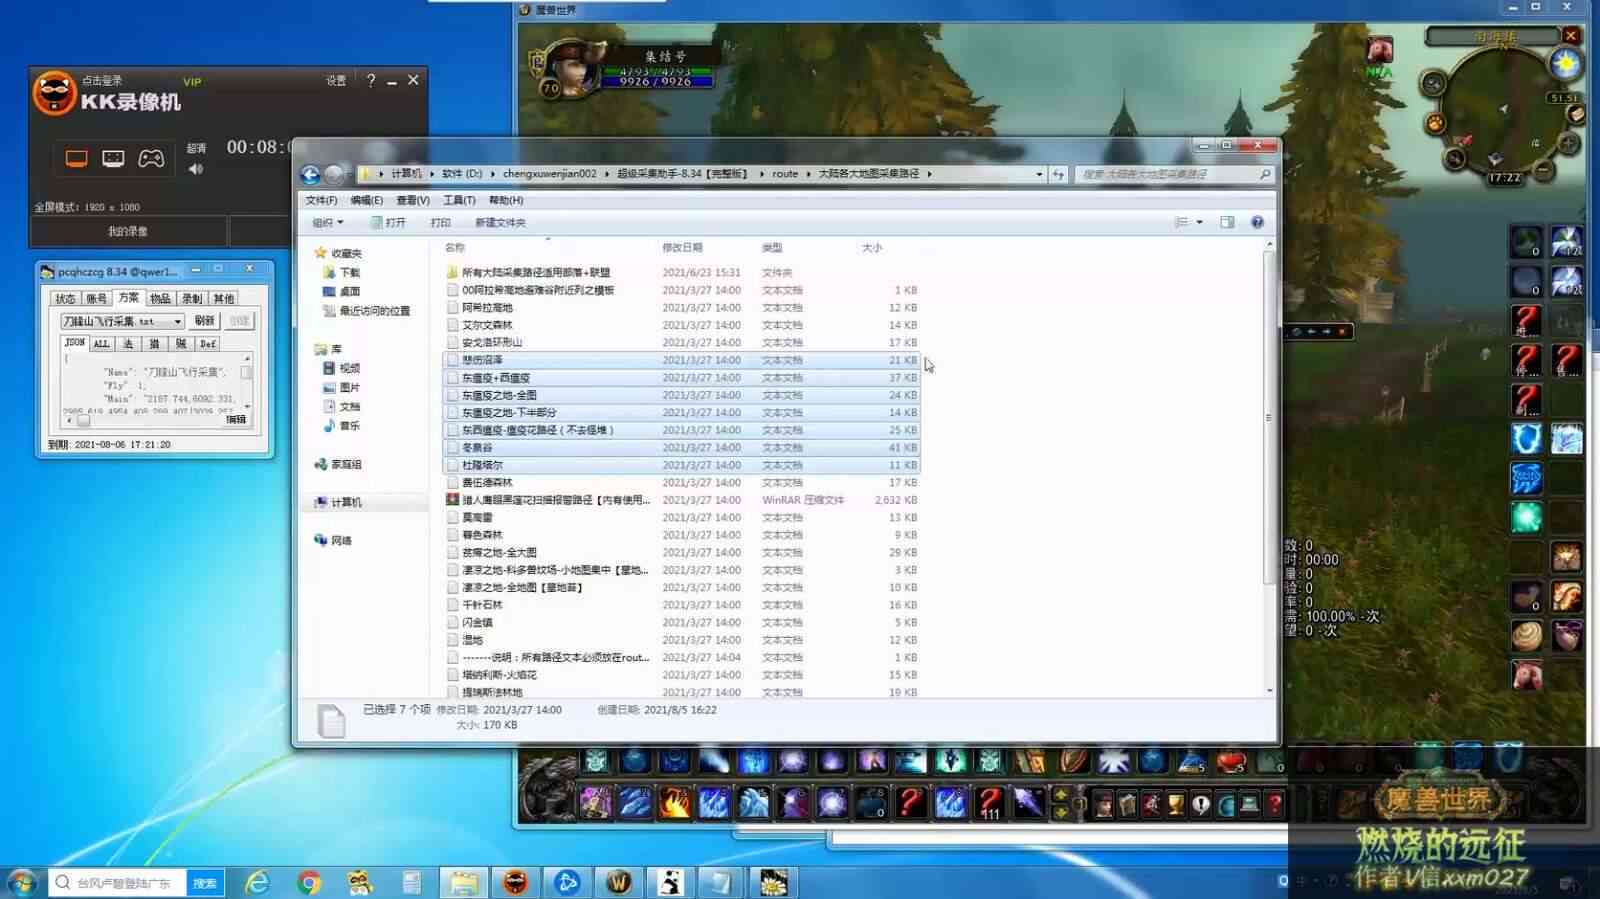Open the 帮助(H) menu
The image size is (1600, 899).
click(x=505, y=200)
